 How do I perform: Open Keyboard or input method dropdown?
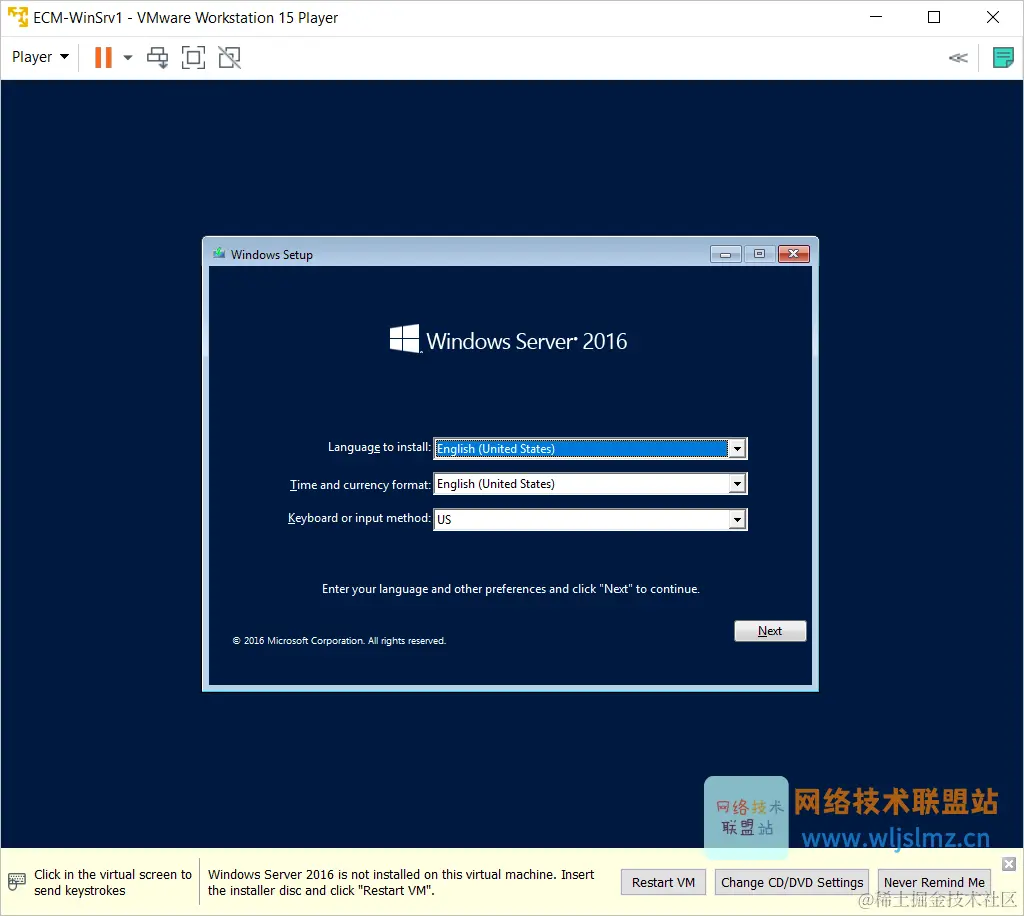[x=737, y=519]
